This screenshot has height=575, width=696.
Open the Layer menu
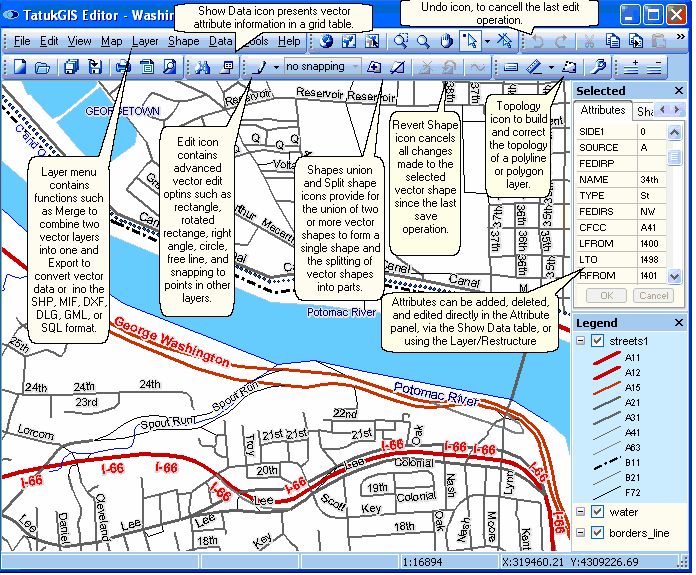point(145,41)
